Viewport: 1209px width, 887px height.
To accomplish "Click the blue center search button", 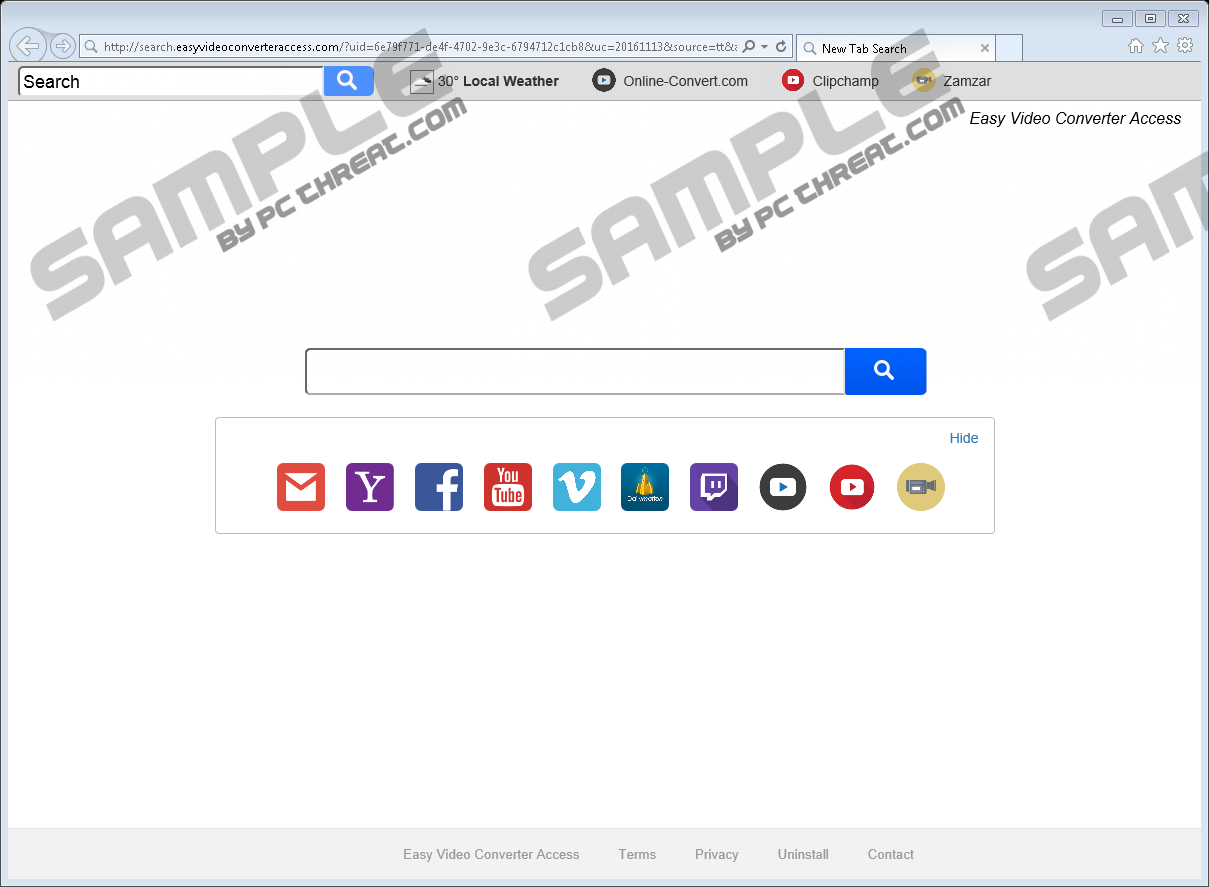I will point(885,371).
